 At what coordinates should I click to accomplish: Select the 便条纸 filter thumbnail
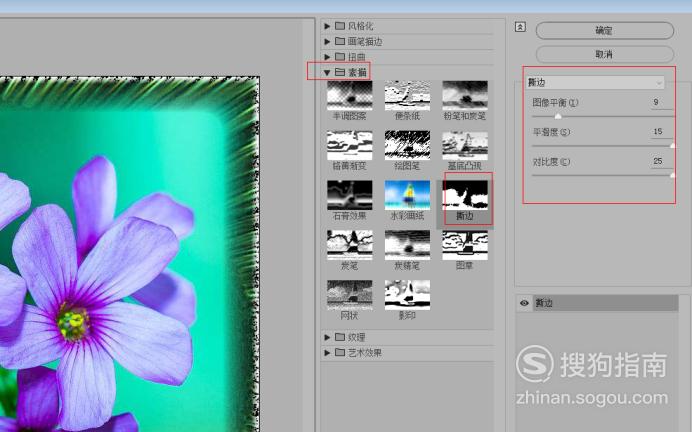coord(407,96)
